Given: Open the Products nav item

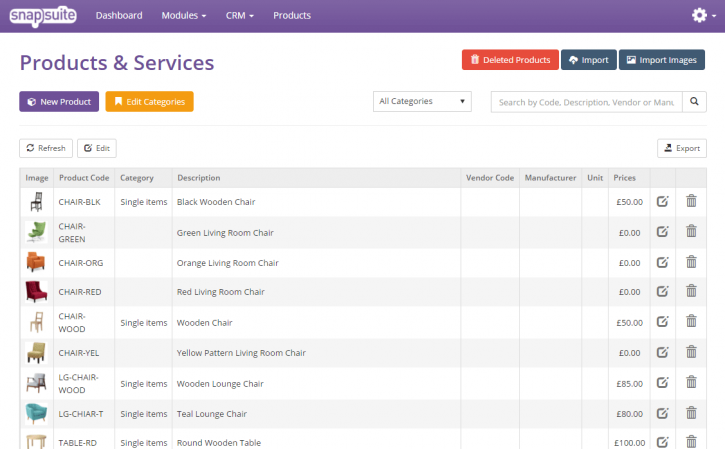Looking at the screenshot, I should click(x=292, y=16).
